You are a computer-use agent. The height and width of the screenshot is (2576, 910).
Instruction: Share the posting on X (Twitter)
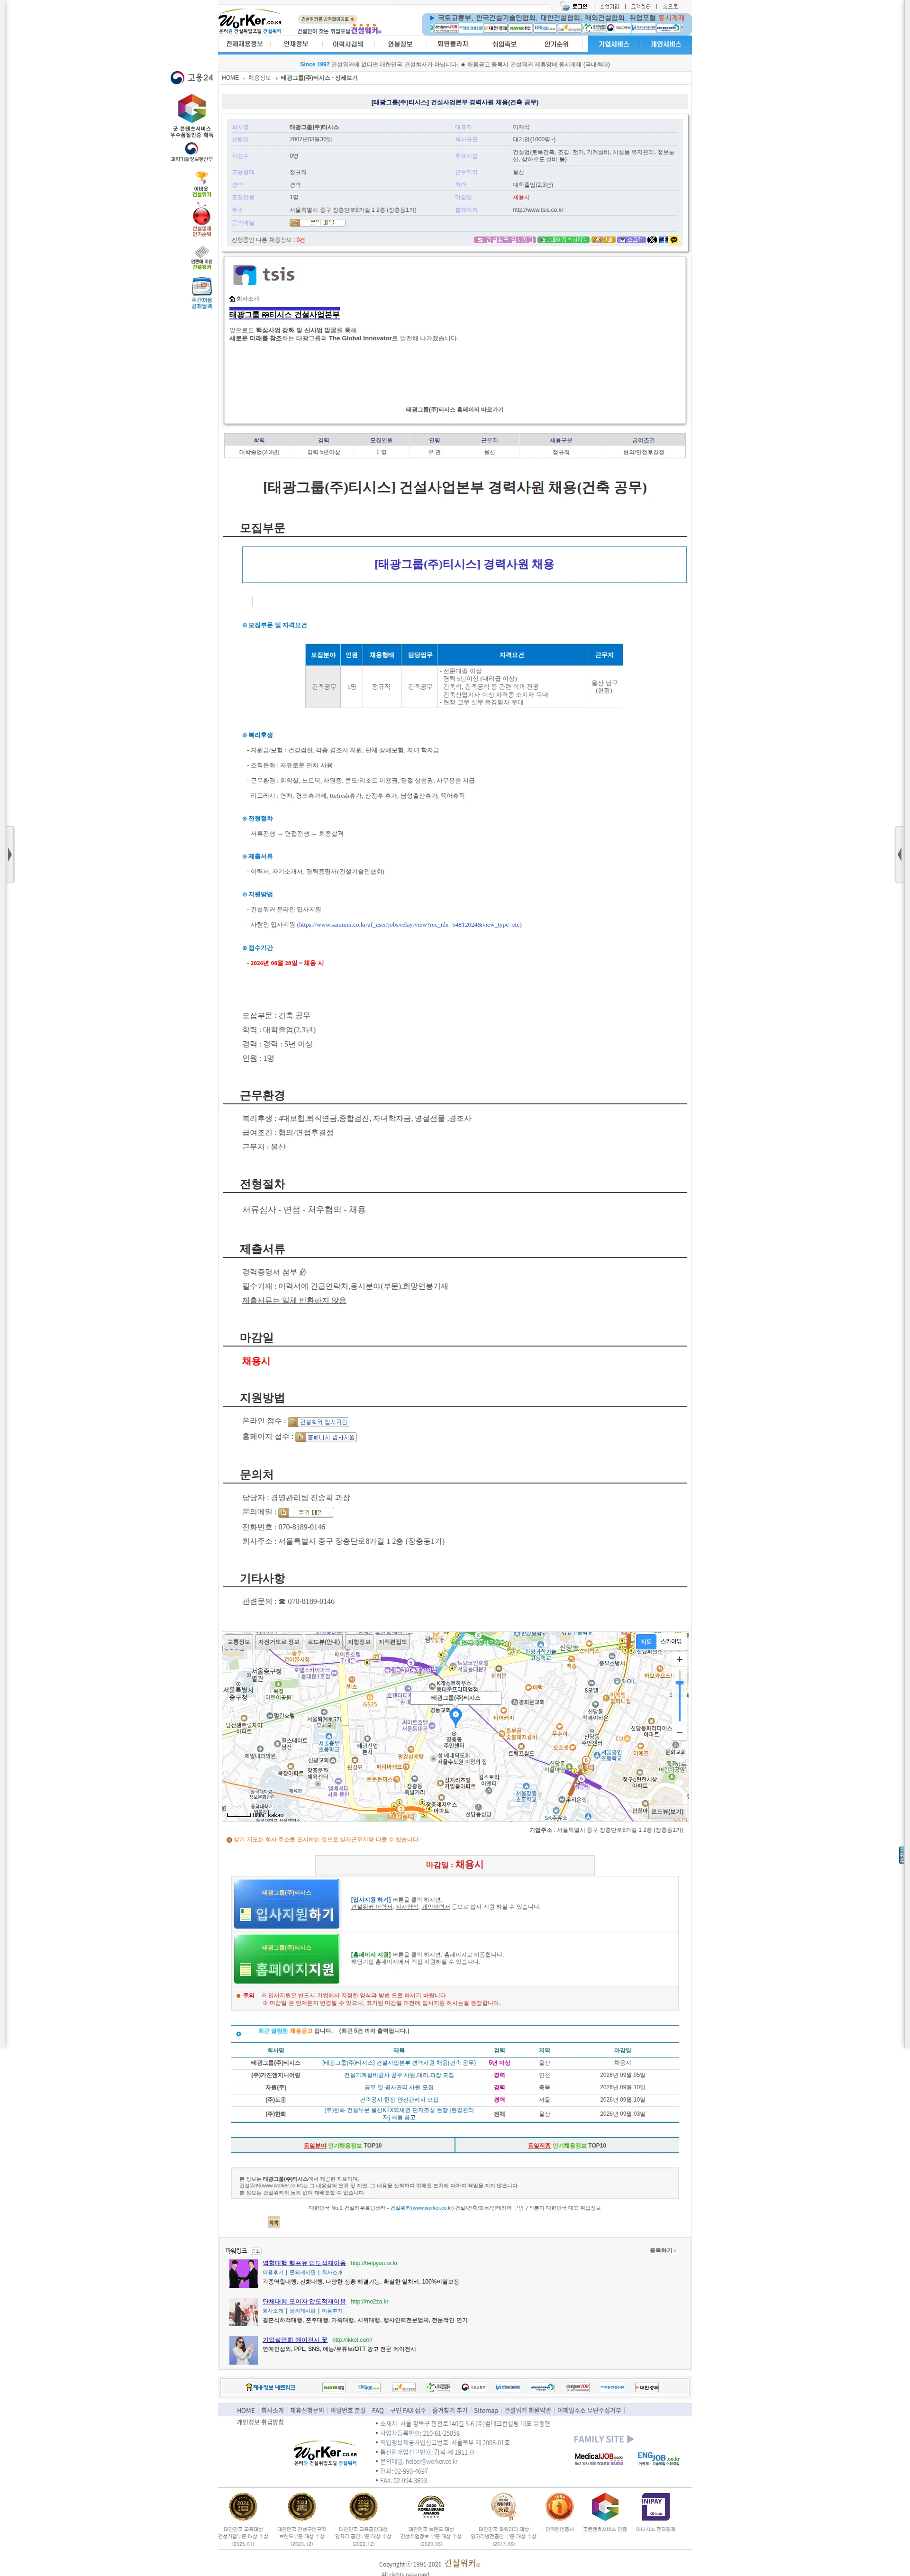(x=652, y=240)
